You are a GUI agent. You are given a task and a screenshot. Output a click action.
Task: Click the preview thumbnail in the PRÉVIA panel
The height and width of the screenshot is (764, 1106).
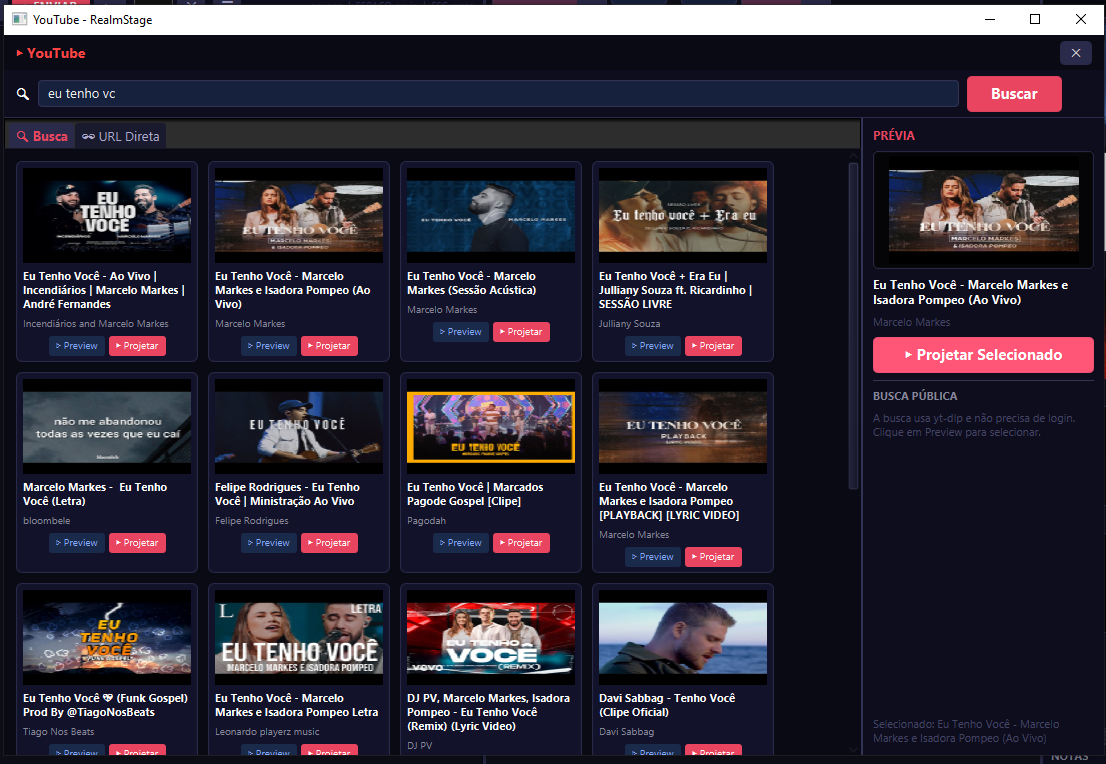[x=983, y=210]
